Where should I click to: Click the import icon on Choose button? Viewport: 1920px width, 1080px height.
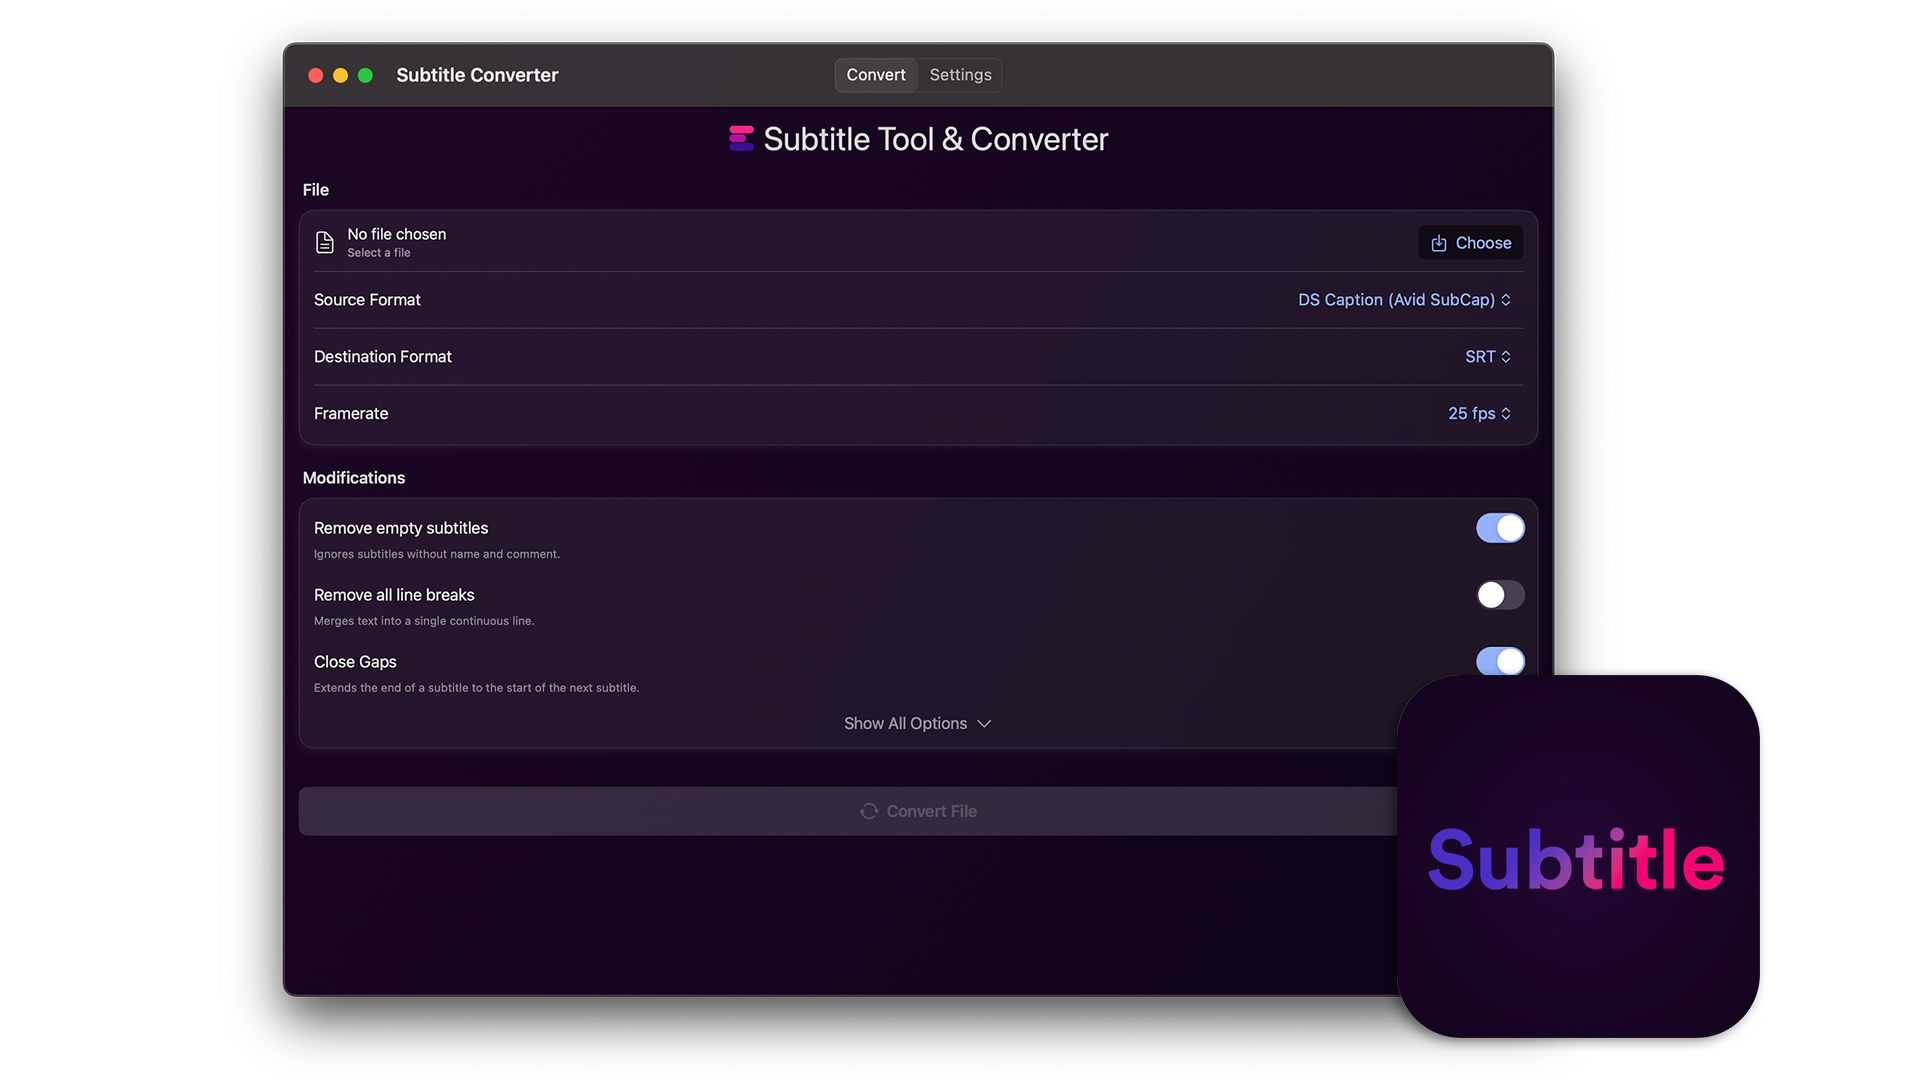point(1439,243)
